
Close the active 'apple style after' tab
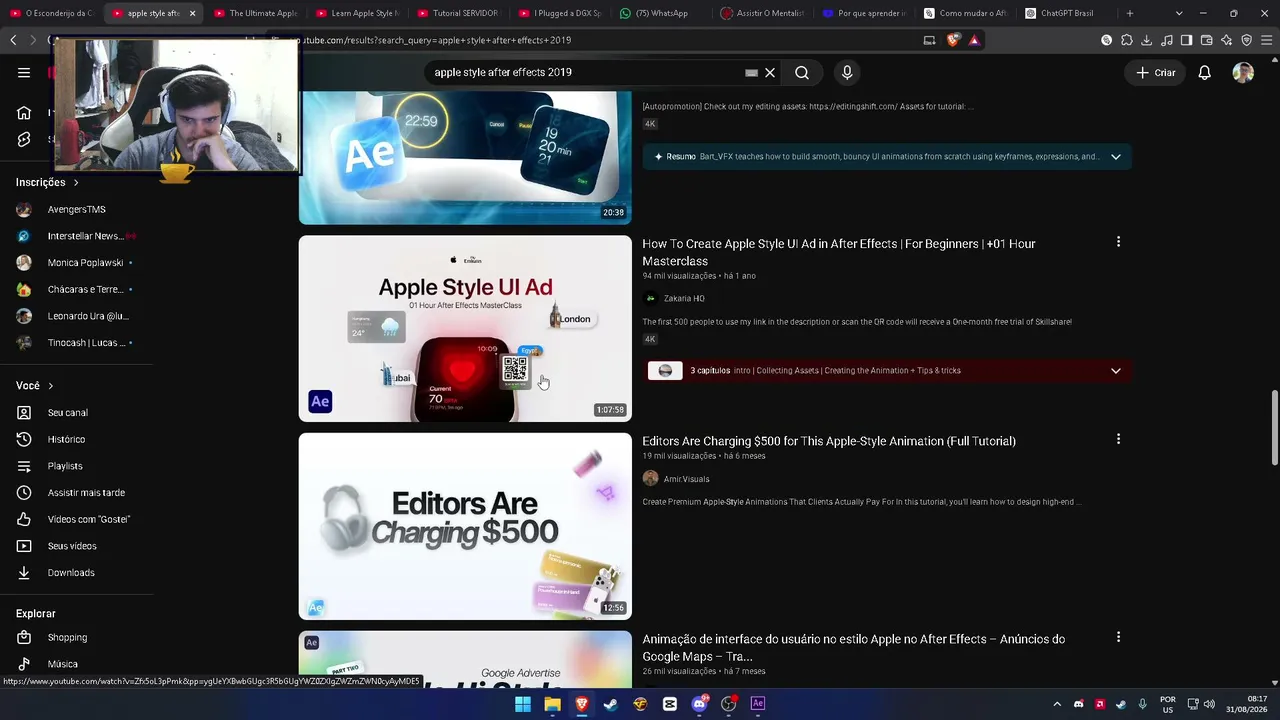tap(192, 13)
